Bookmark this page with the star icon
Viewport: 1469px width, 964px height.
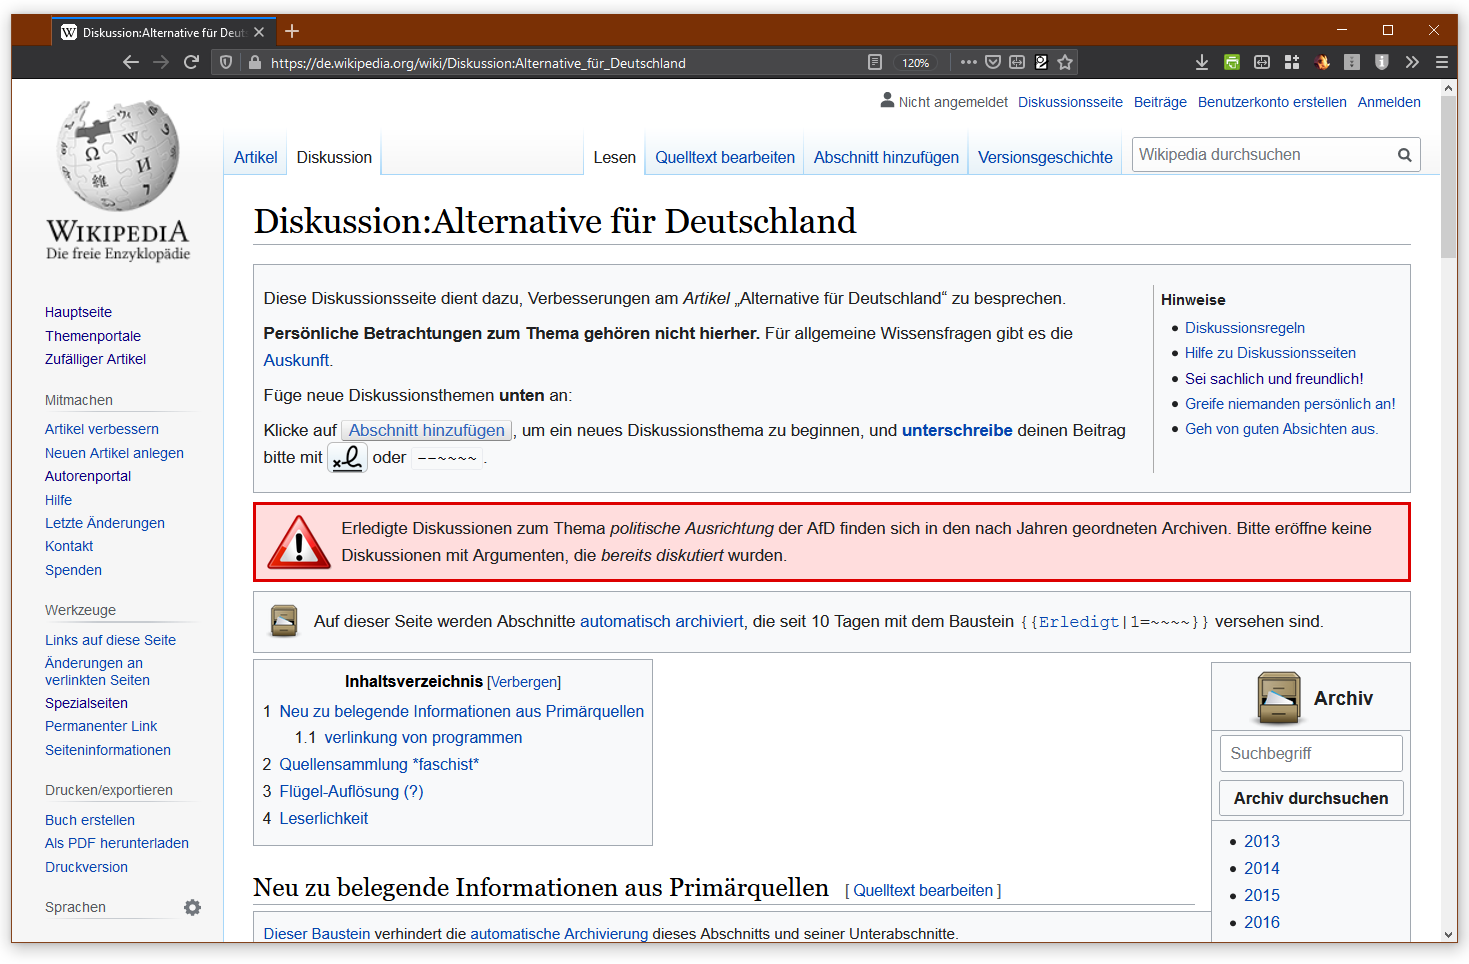tap(1065, 62)
